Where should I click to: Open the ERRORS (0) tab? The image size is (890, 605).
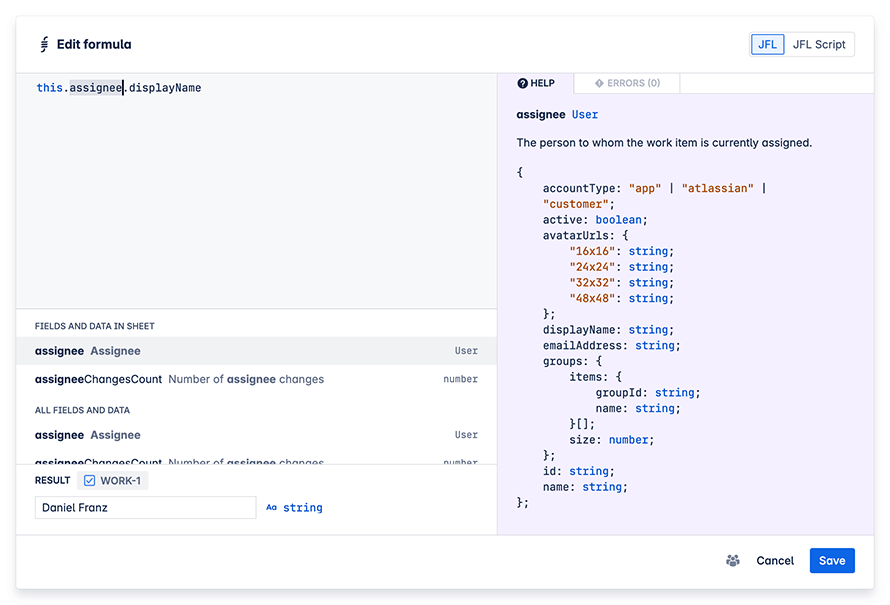tap(627, 84)
